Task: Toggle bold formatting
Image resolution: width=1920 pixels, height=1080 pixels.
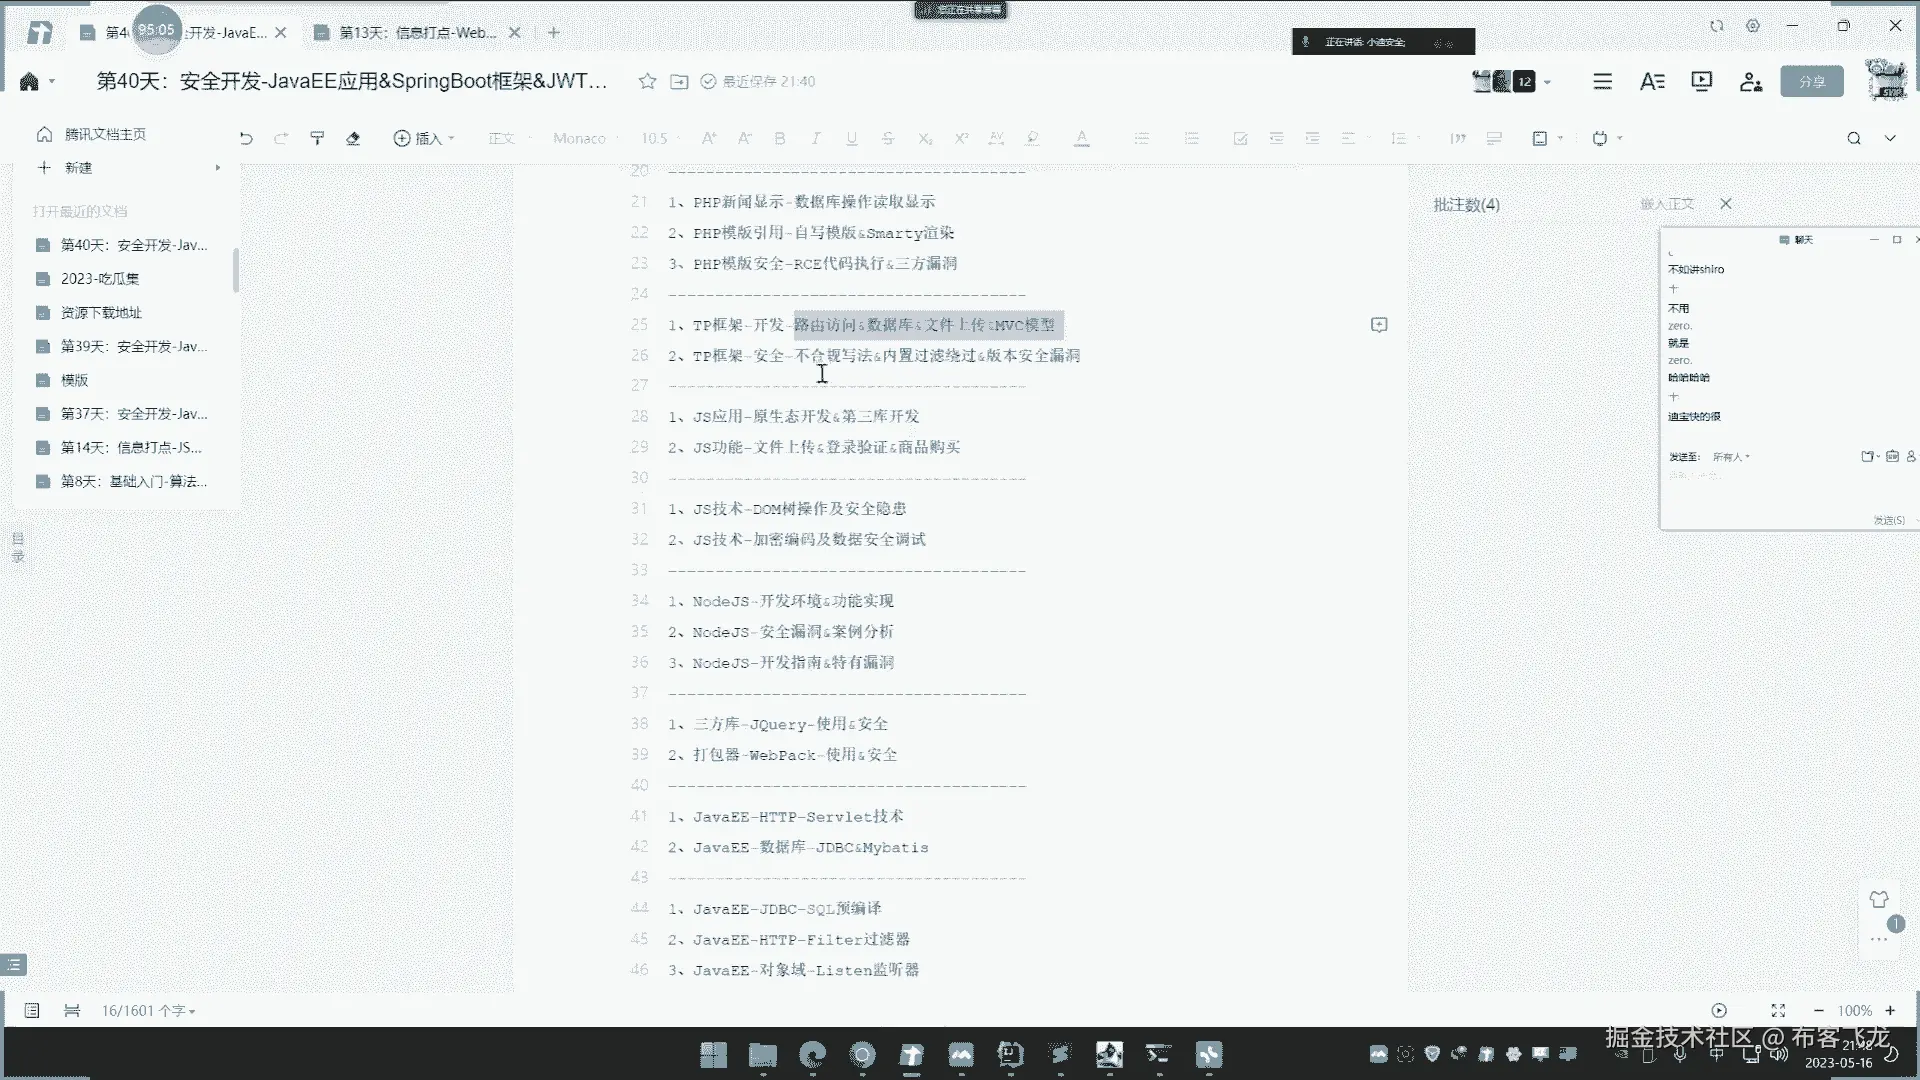Action: [x=780, y=138]
